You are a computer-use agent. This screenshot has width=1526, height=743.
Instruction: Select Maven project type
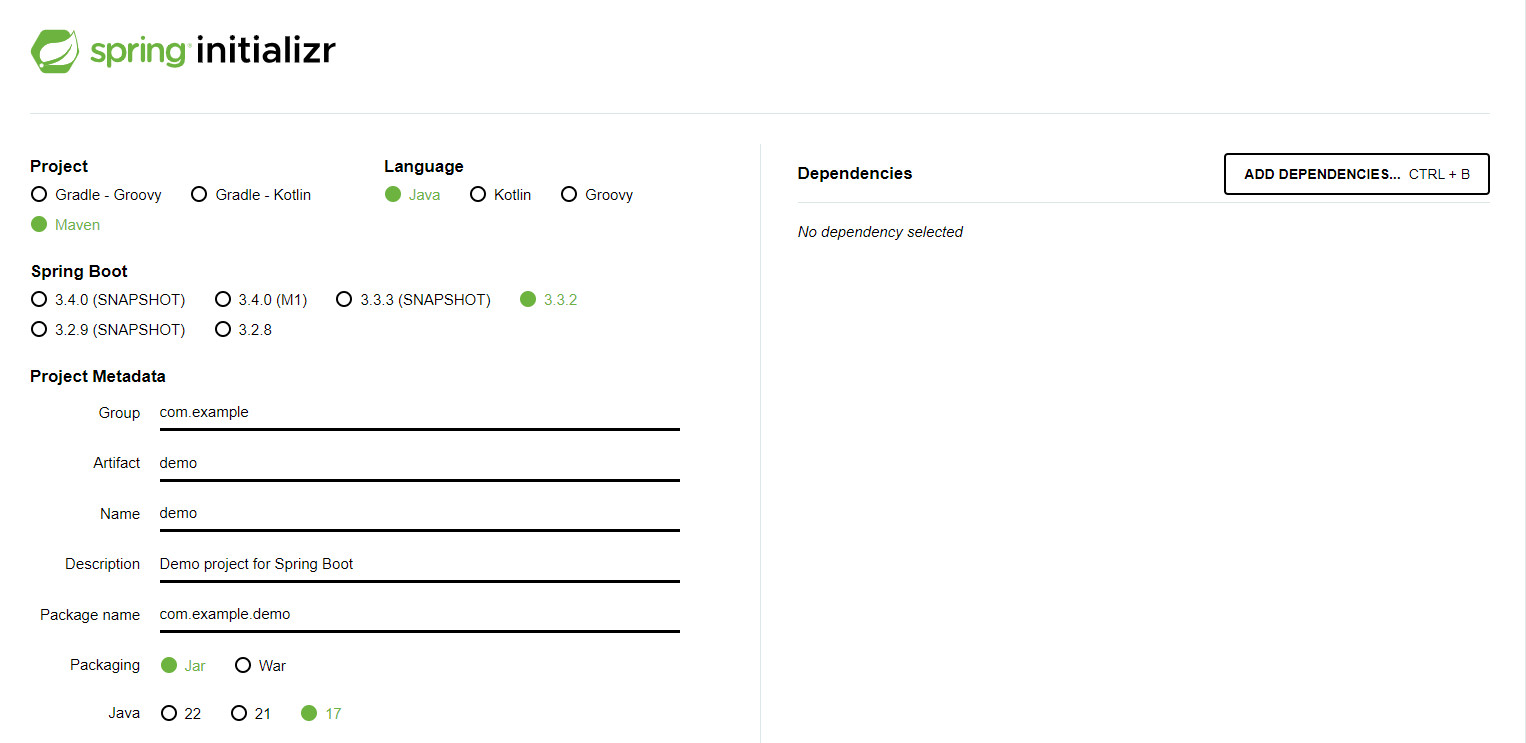pos(66,225)
